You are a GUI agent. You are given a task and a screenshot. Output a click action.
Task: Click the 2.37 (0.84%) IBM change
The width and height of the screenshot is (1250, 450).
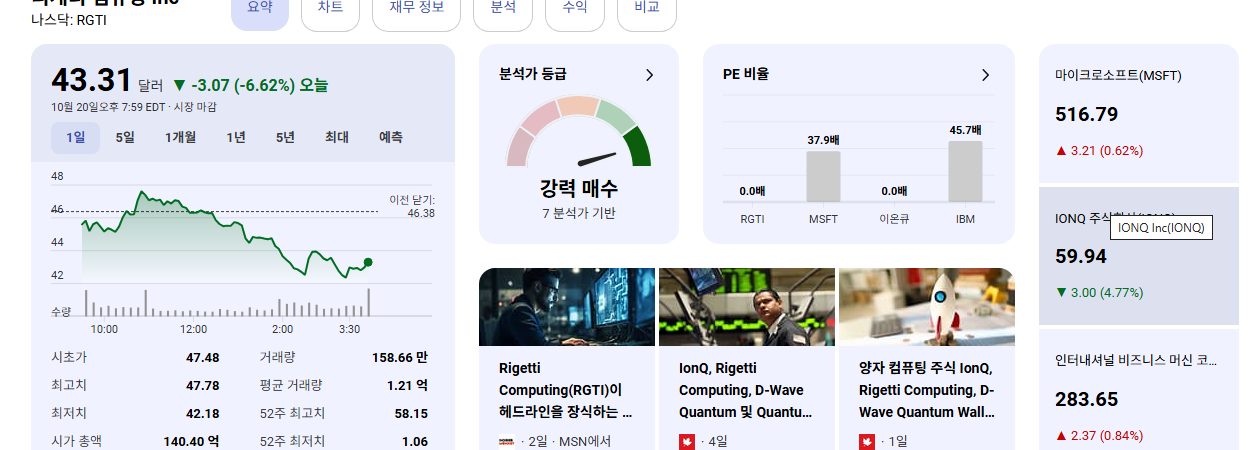(1099, 436)
